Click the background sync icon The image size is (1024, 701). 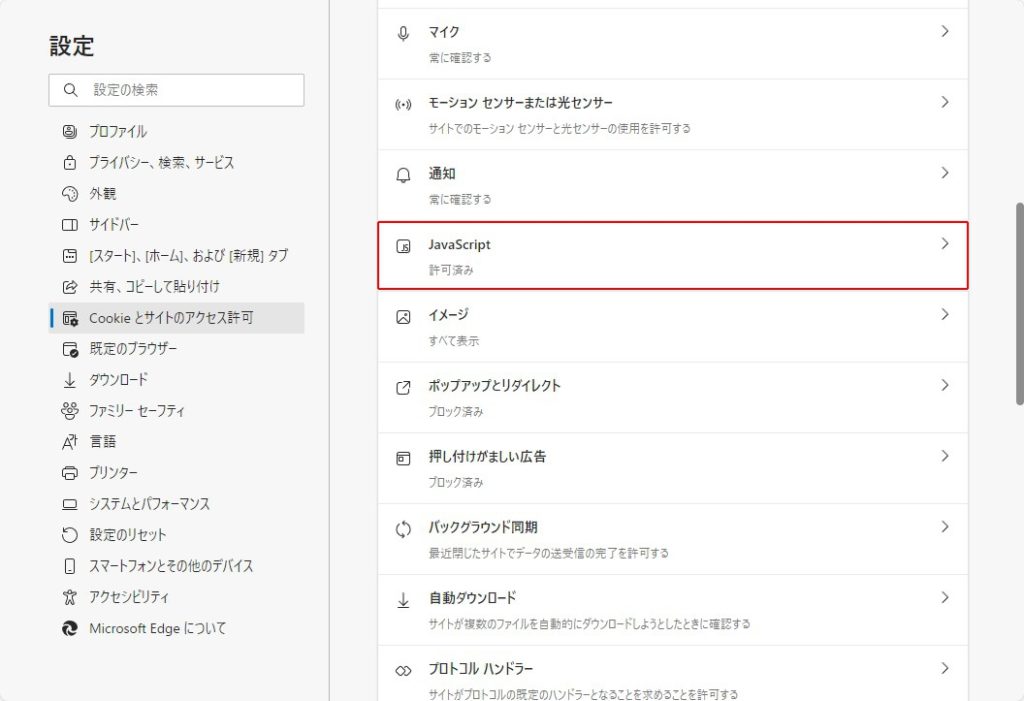(x=404, y=529)
